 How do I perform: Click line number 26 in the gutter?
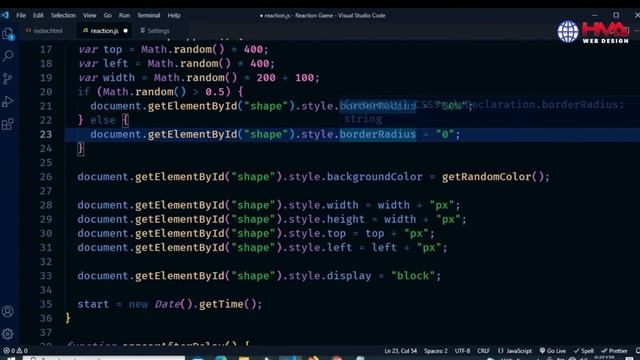(46, 177)
